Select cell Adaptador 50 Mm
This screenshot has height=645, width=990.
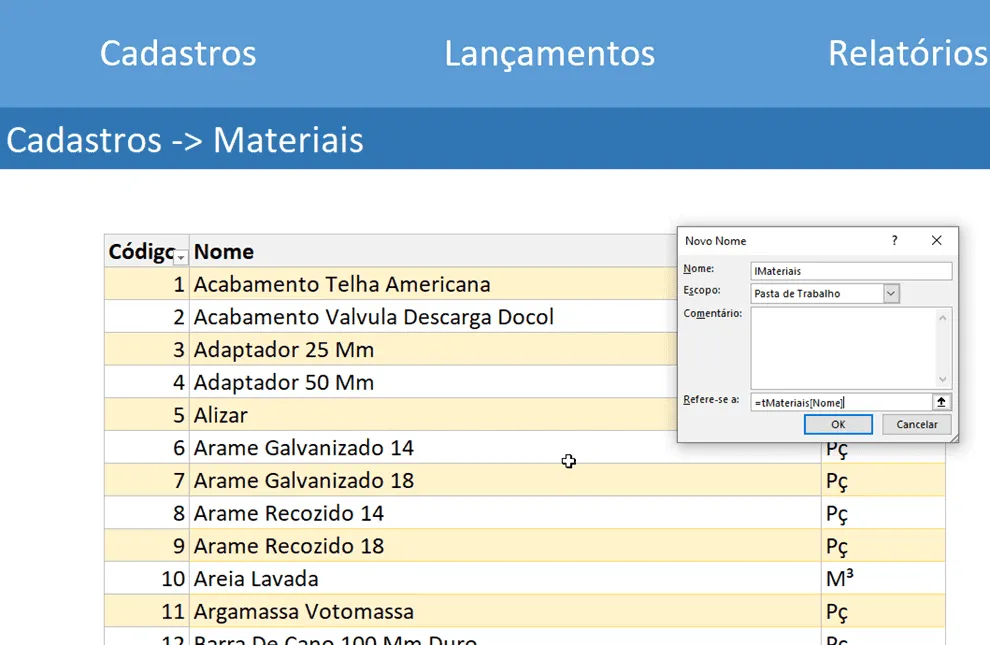[434, 382]
